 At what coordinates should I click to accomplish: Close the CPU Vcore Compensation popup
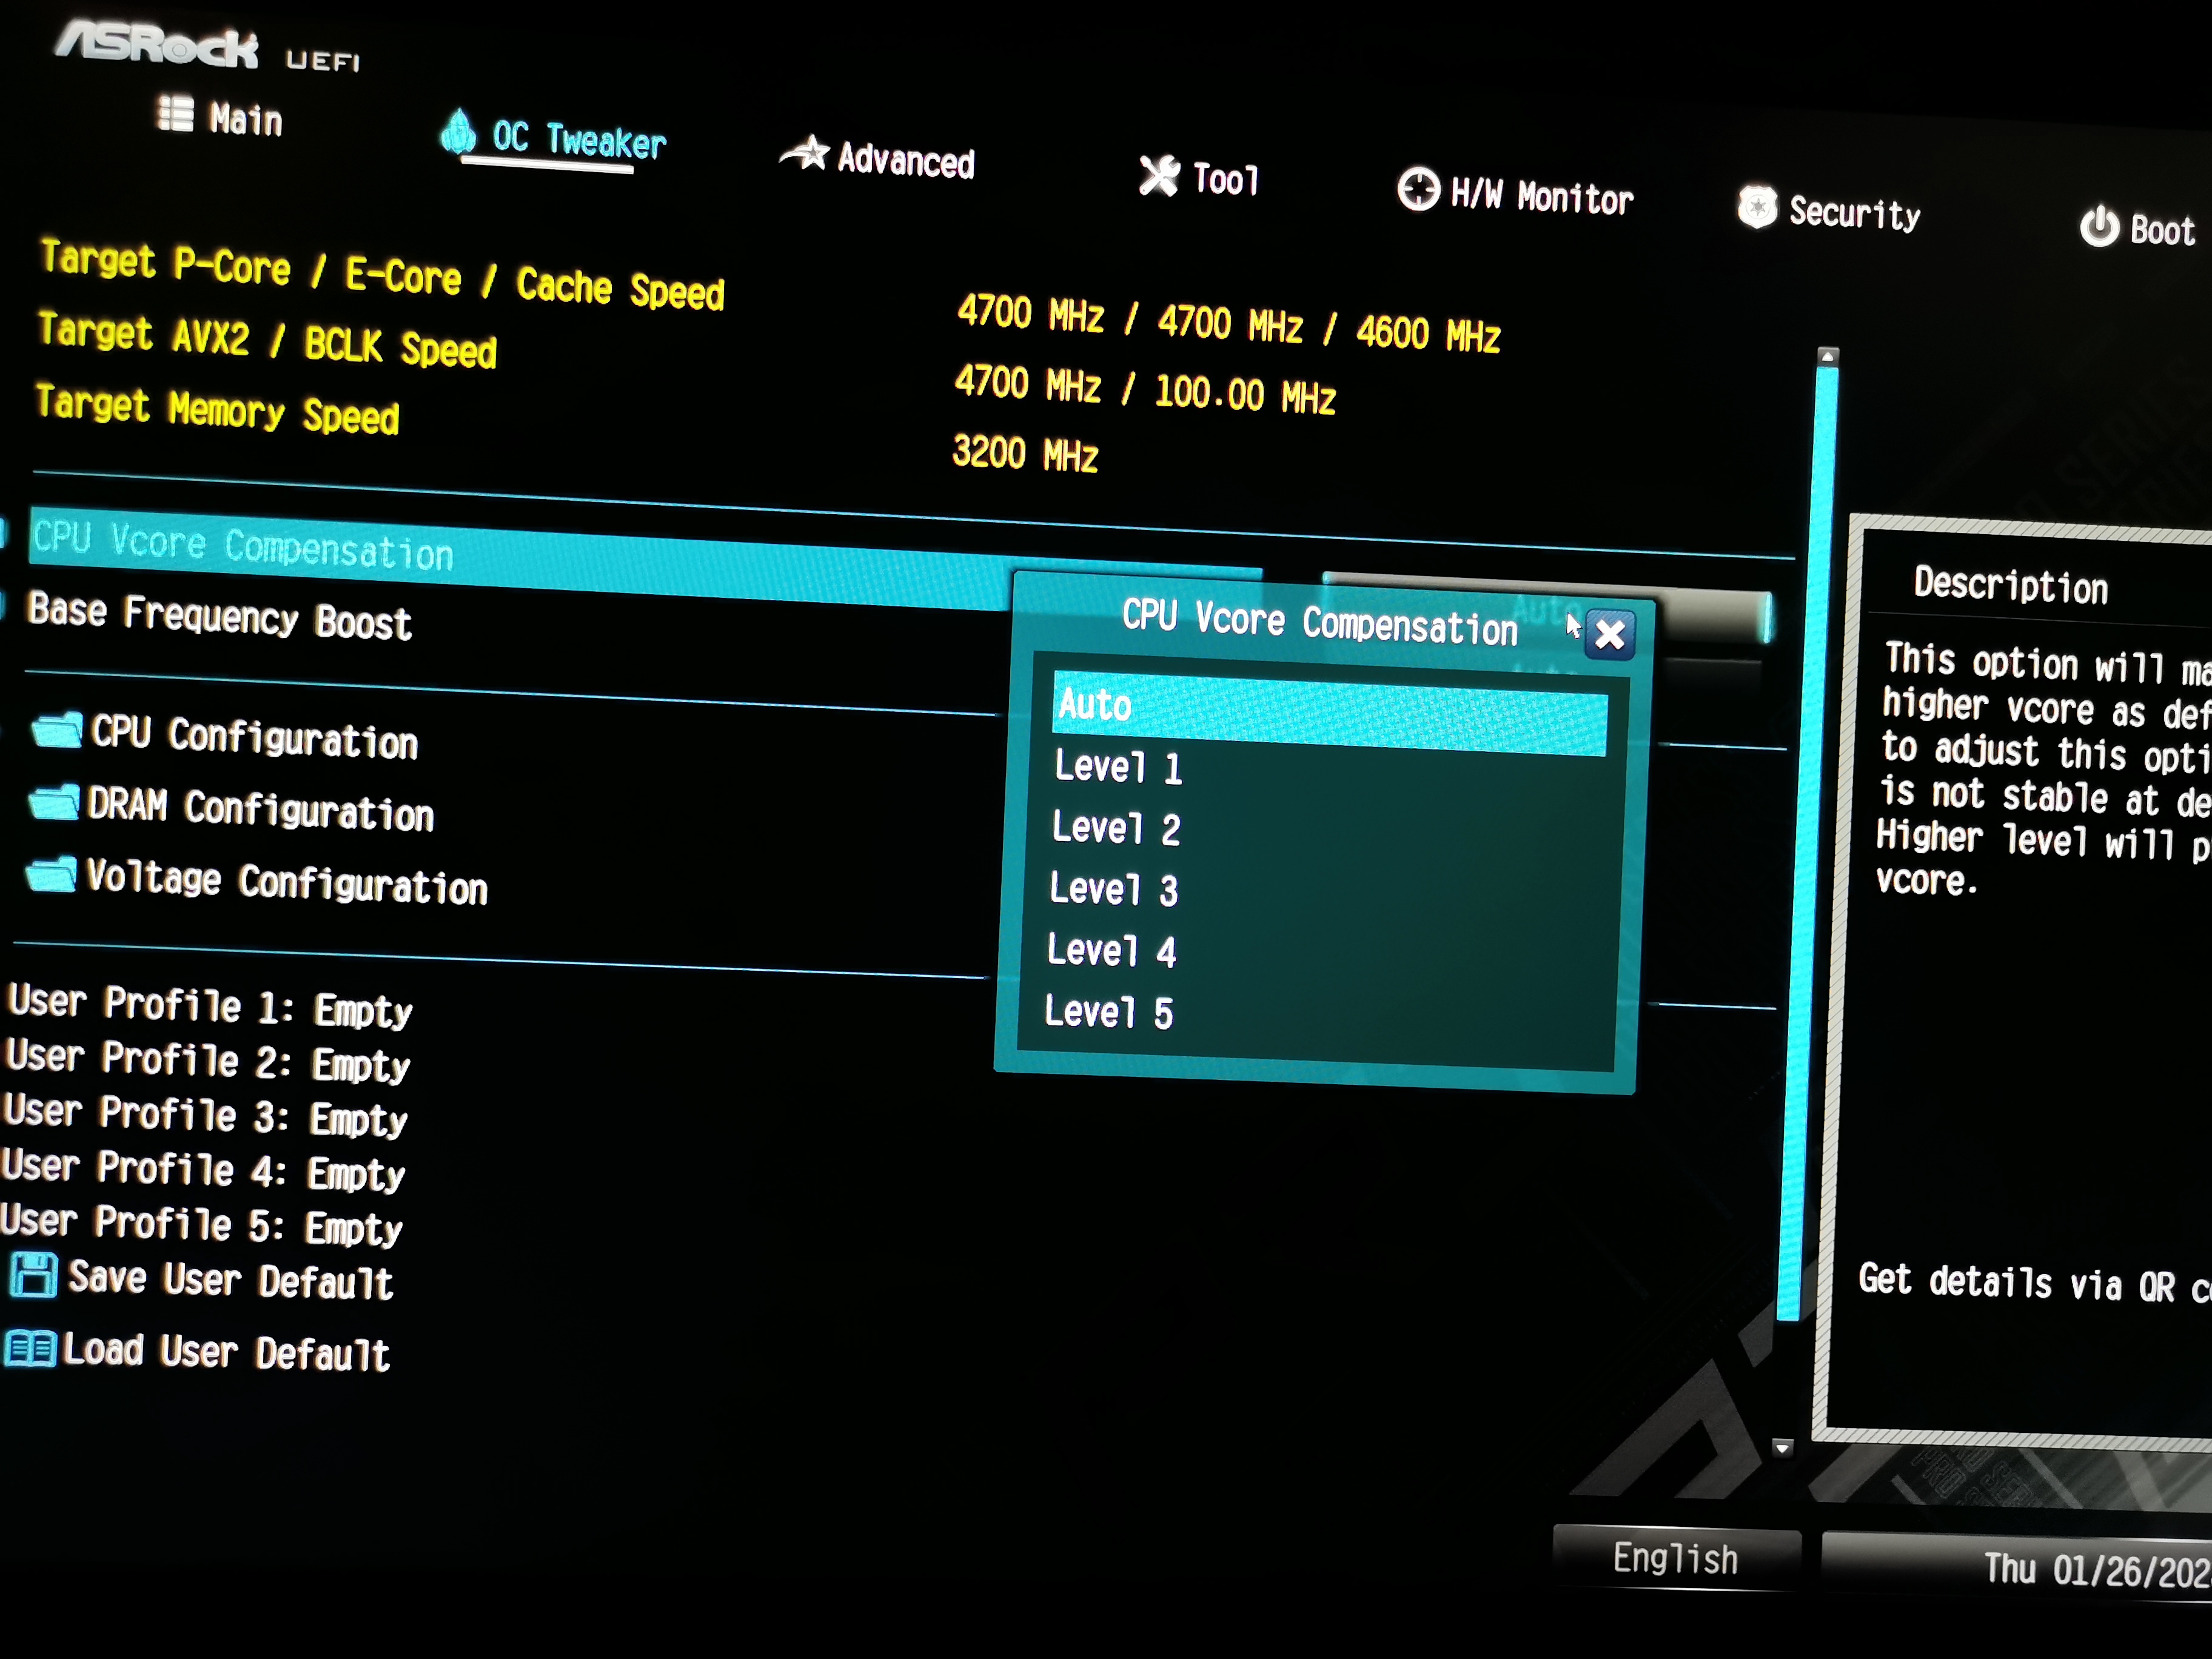(x=1609, y=635)
